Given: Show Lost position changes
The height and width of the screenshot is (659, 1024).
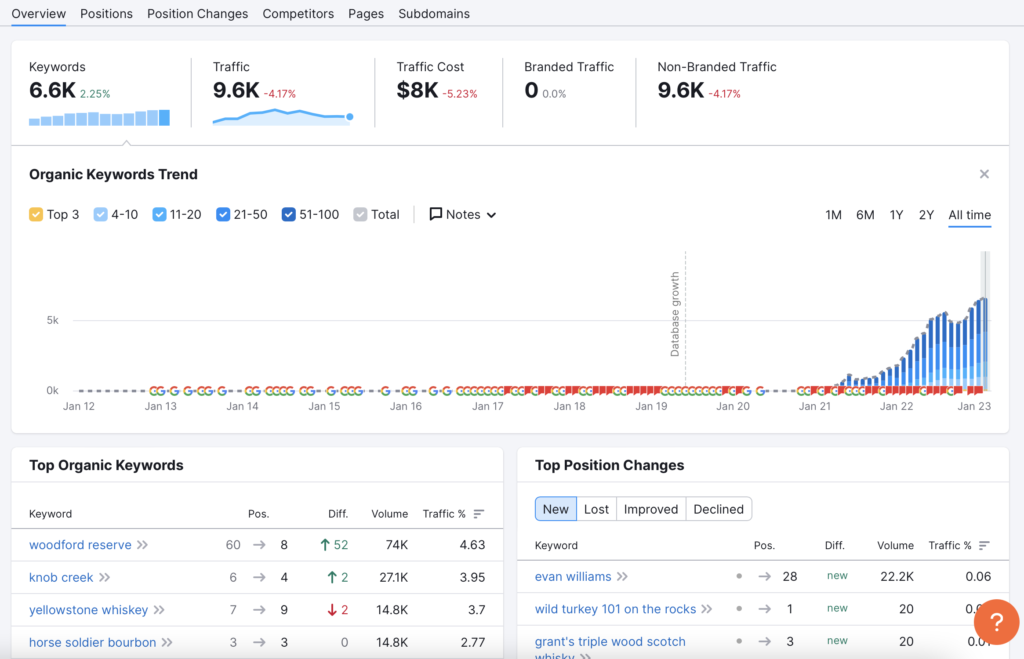Looking at the screenshot, I should point(596,509).
